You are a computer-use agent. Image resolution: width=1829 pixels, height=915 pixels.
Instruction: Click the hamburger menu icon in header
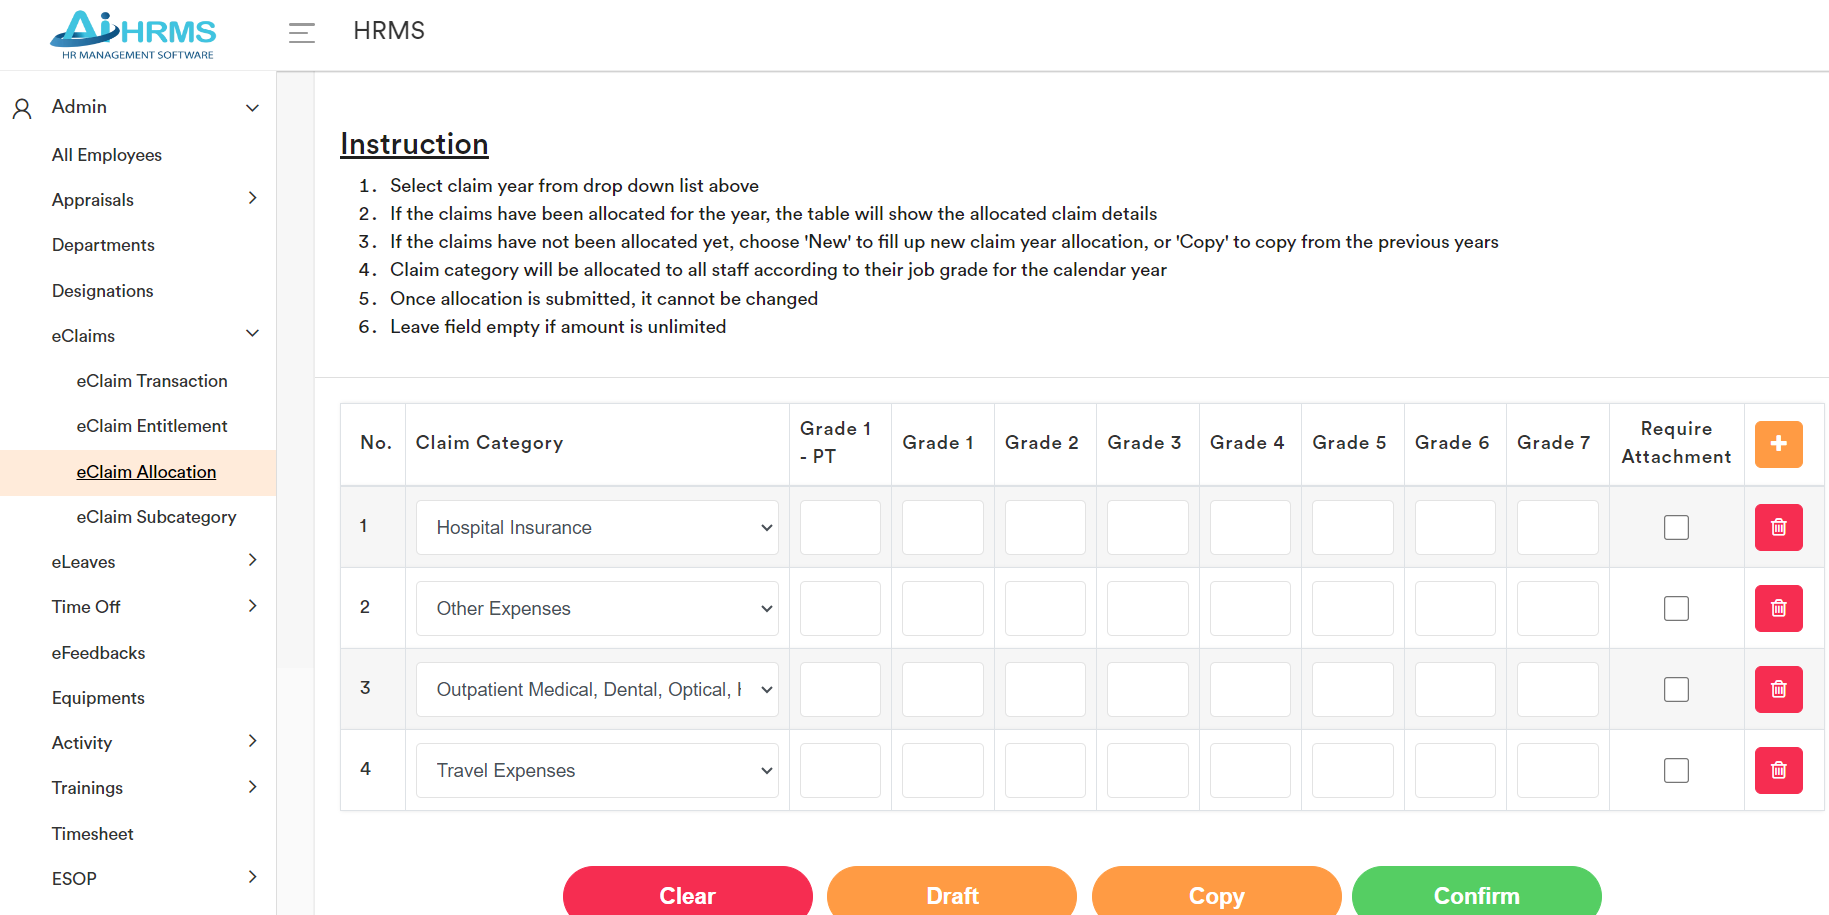click(x=301, y=33)
